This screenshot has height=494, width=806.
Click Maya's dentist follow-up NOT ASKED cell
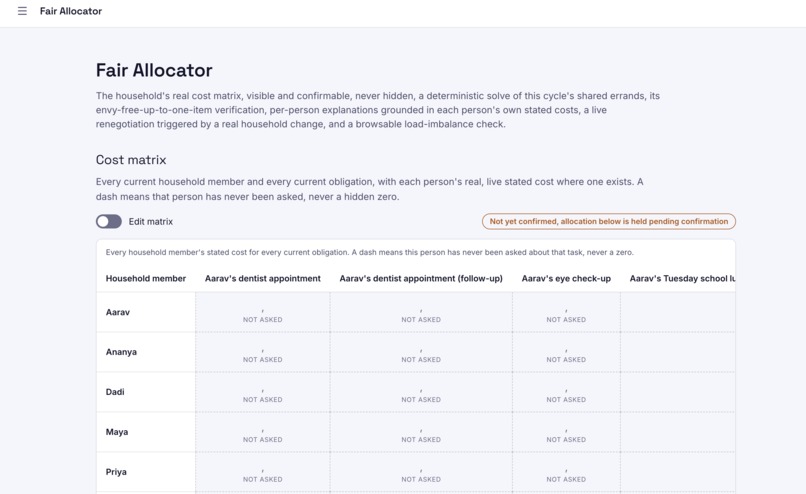[421, 432]
